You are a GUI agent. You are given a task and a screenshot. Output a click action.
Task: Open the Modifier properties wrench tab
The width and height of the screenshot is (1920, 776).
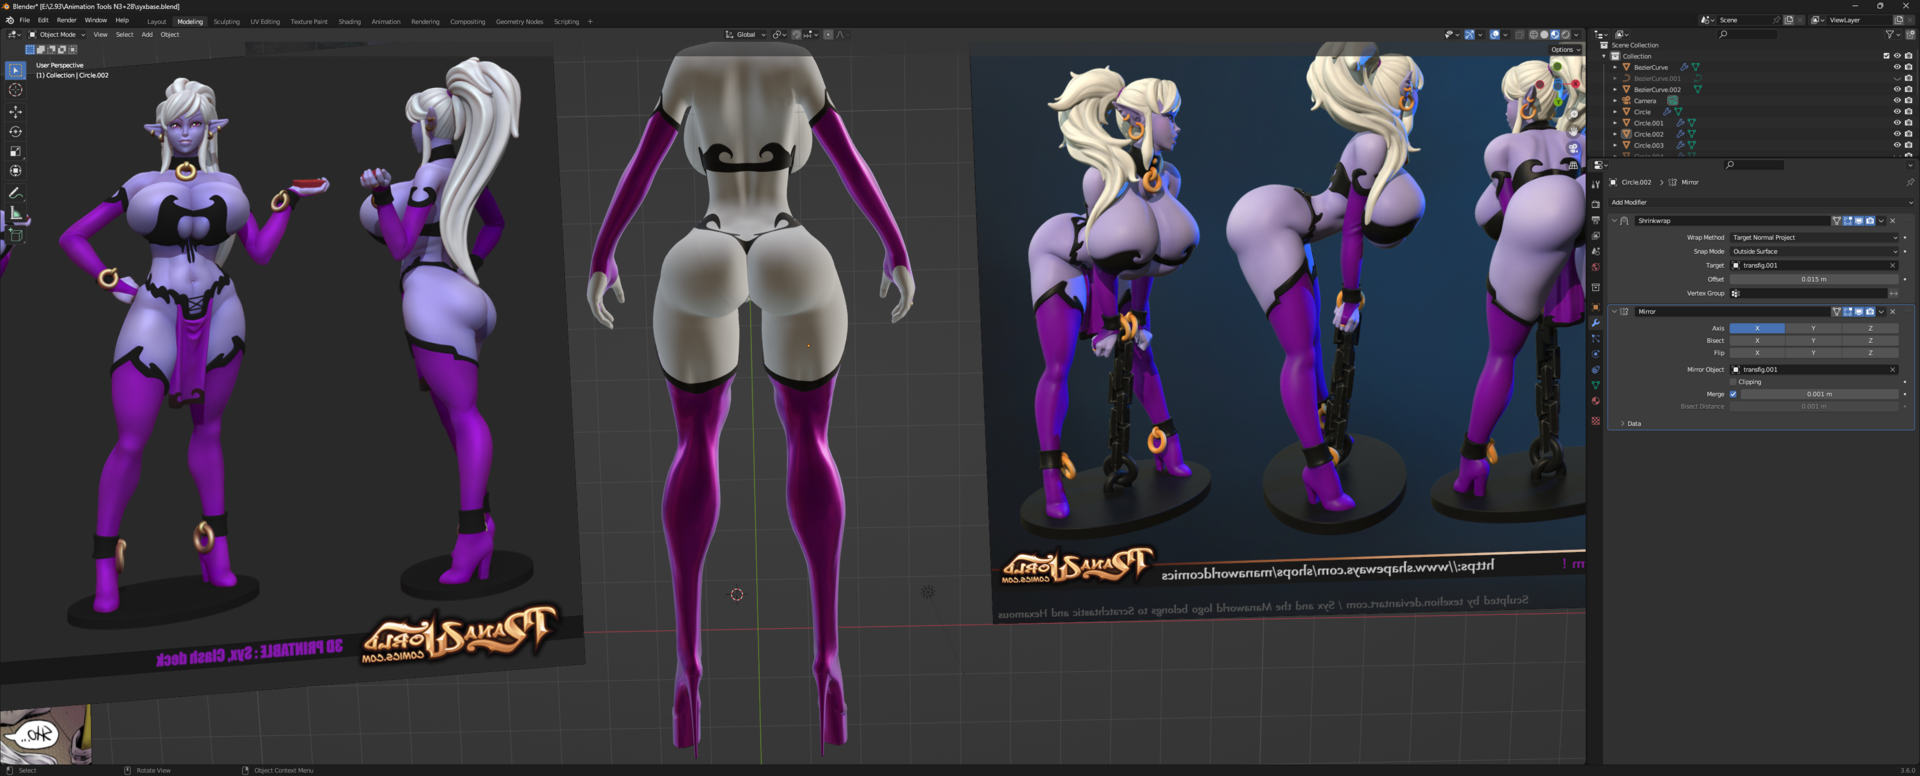click(1596, 323)
